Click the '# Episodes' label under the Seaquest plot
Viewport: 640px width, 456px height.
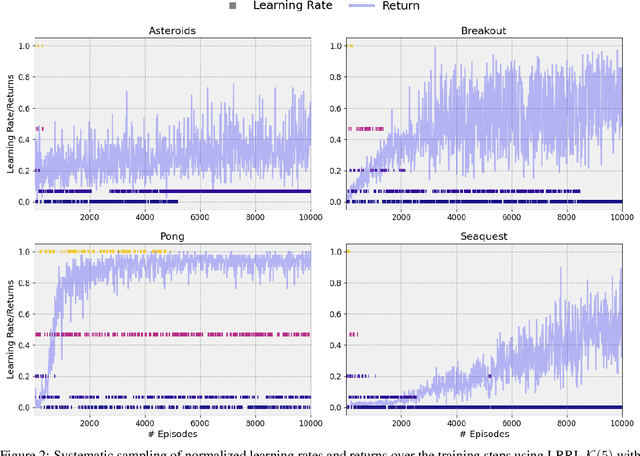484,435
